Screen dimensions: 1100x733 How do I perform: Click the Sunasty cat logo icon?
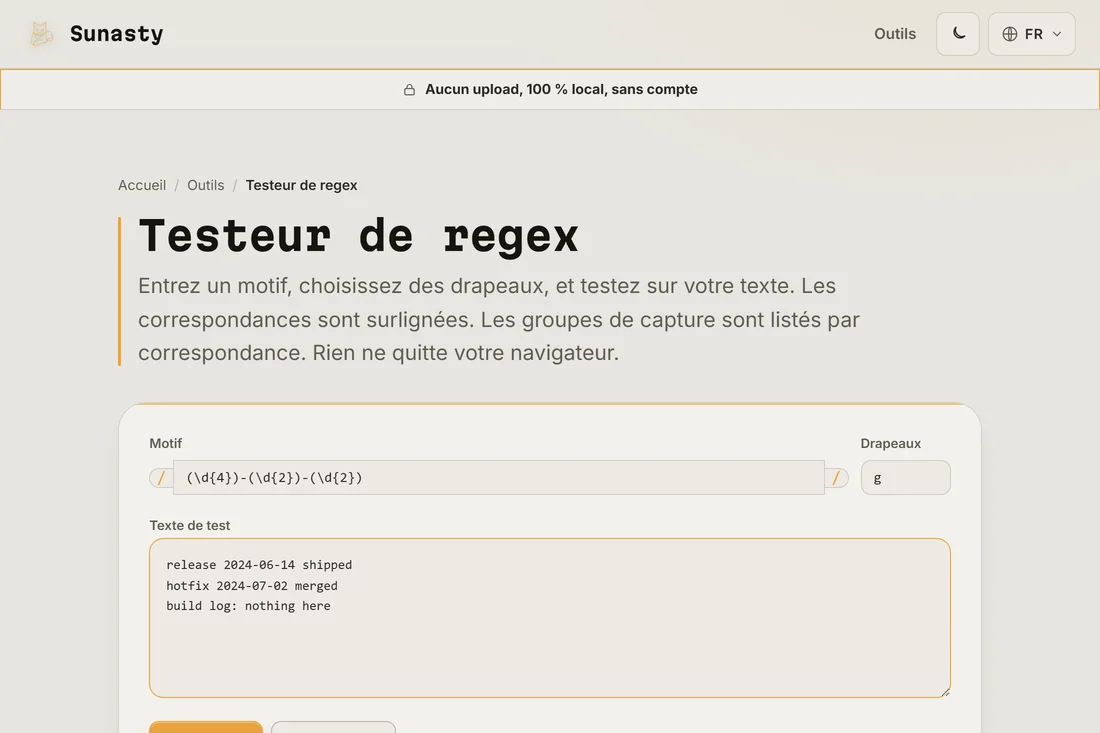coord(41,34)
